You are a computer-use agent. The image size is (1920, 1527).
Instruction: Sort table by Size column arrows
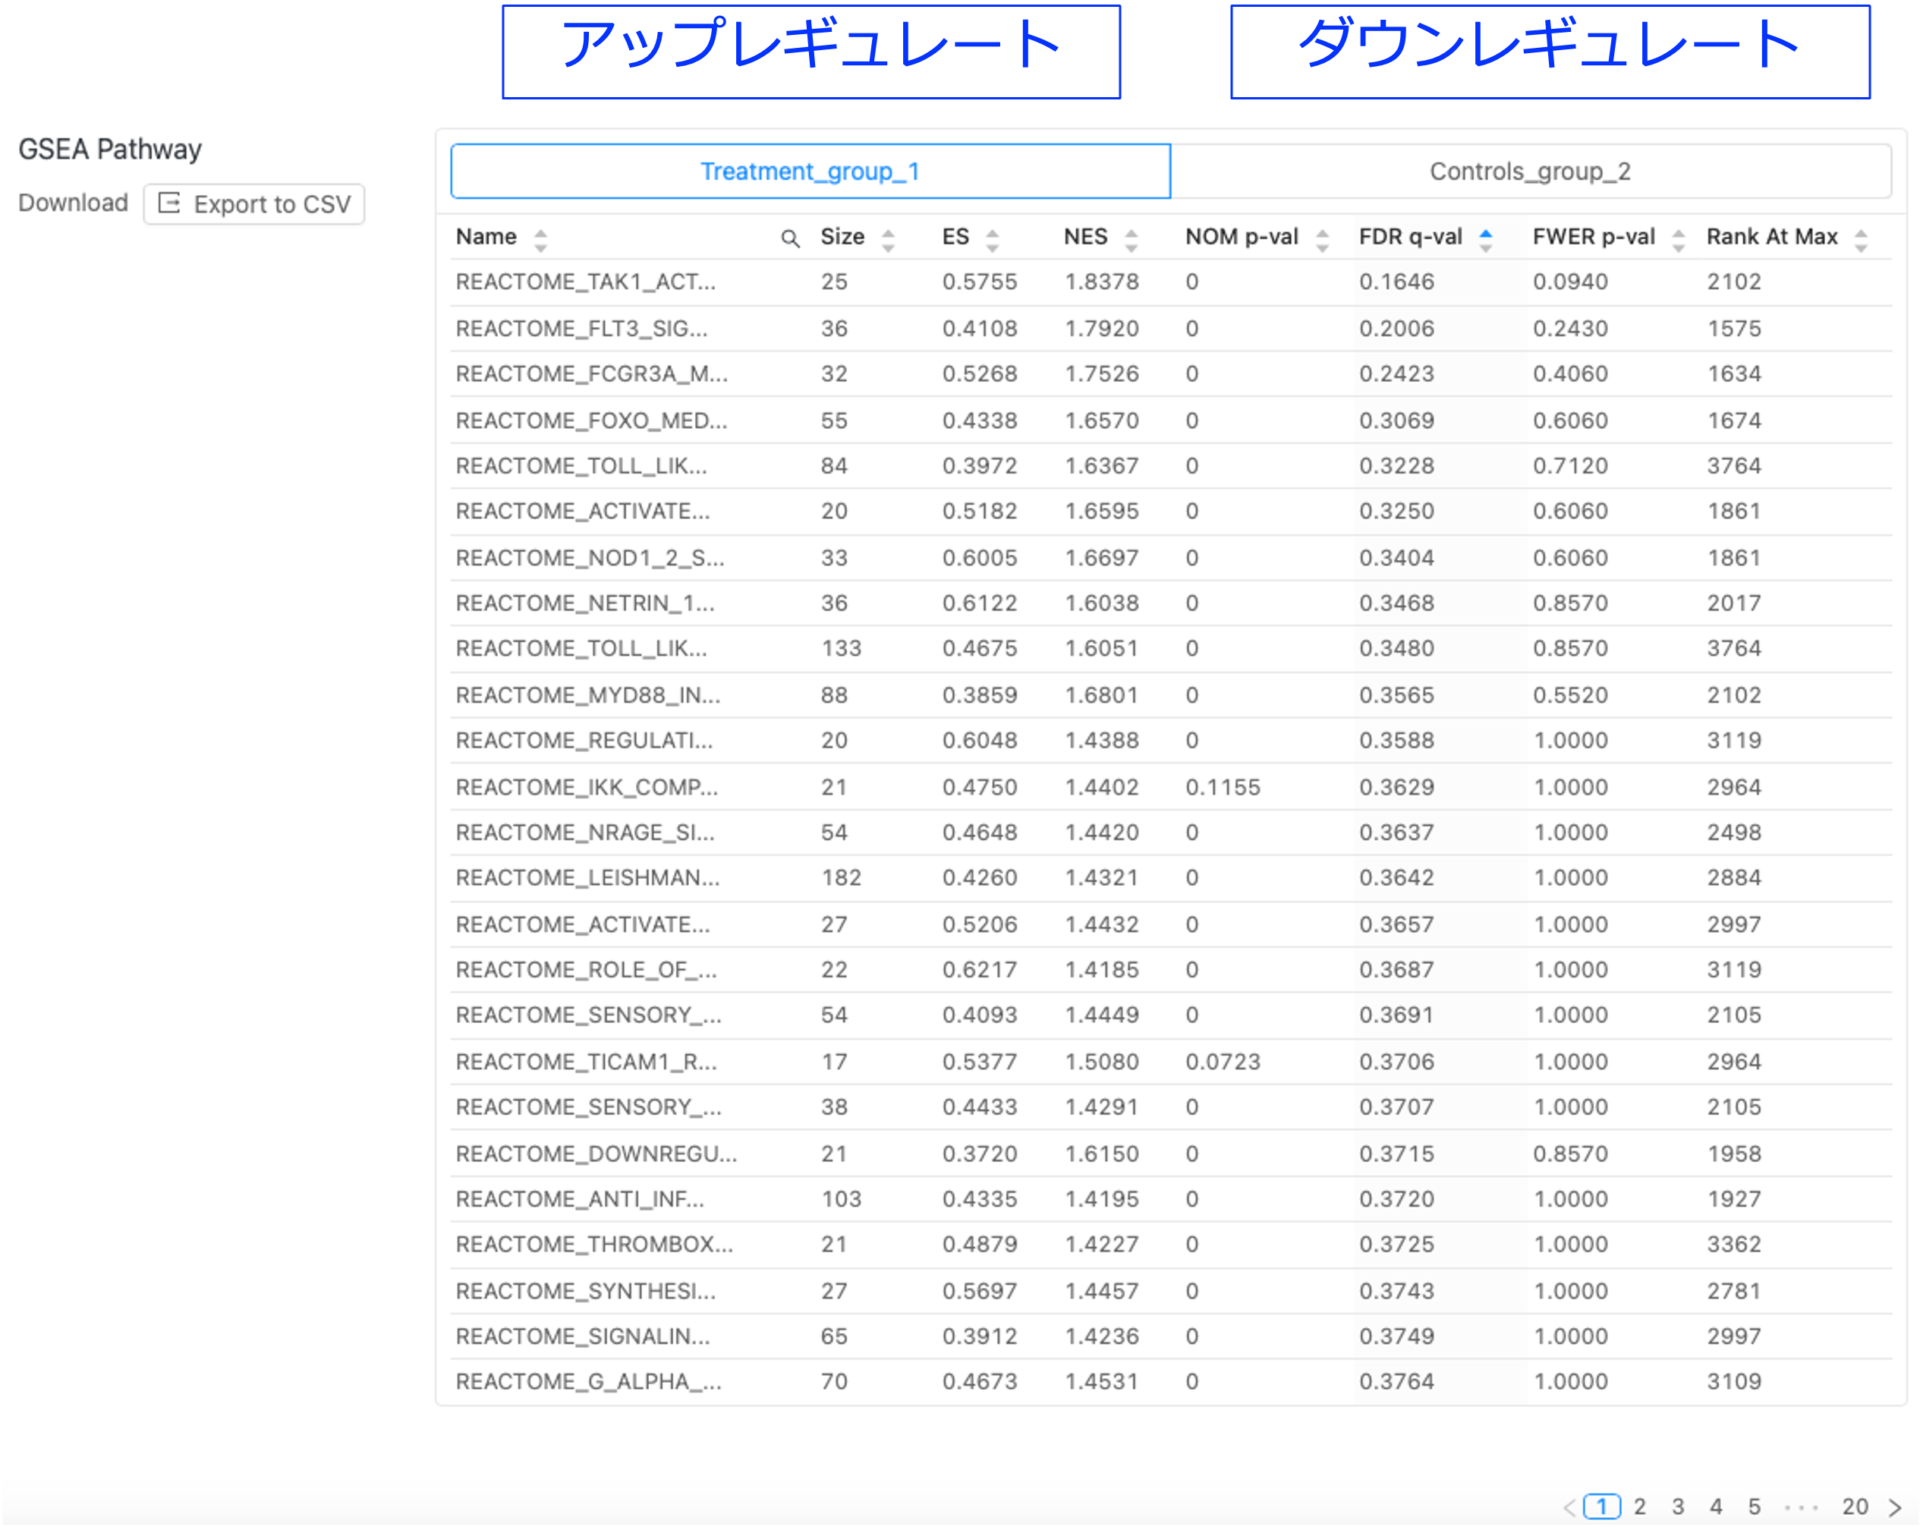coord(888,239)
